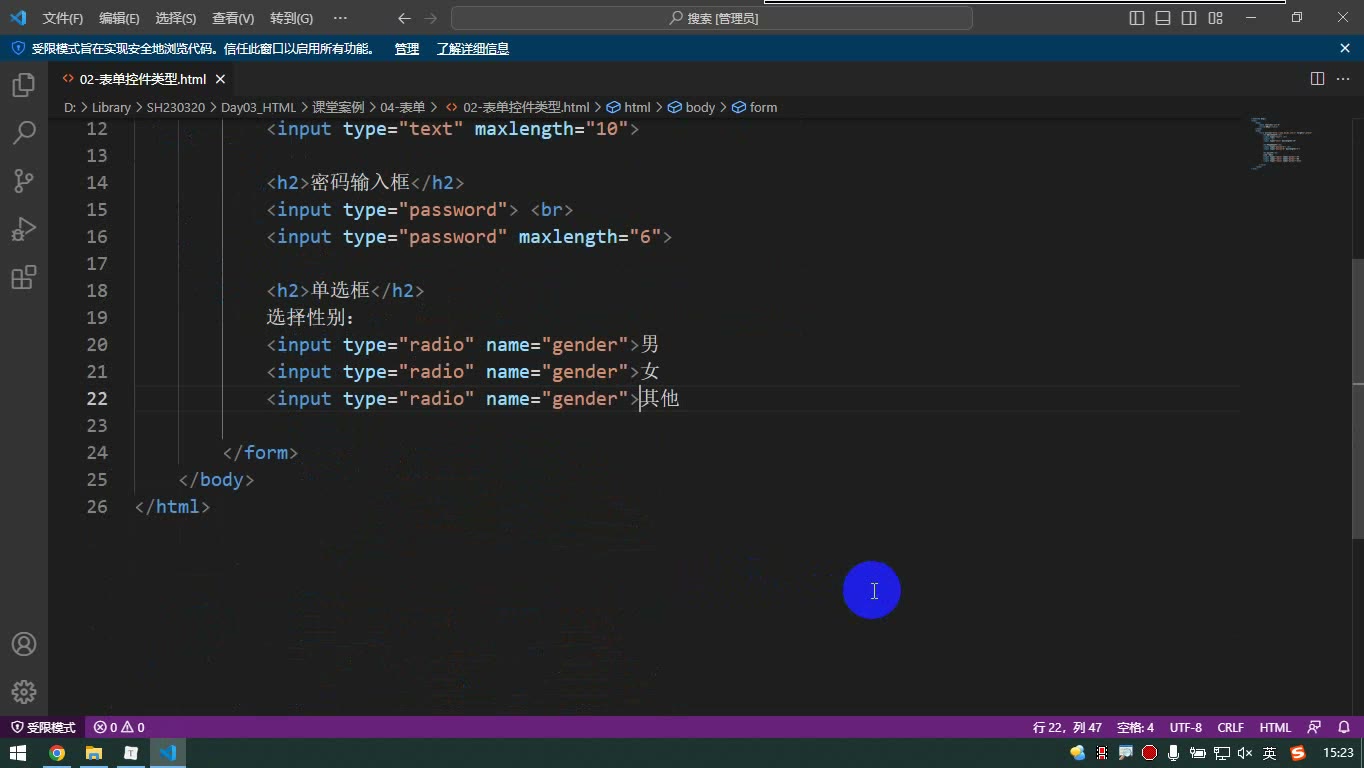
Task: Open the 查看(V) menu
Action: click(233, 18)
